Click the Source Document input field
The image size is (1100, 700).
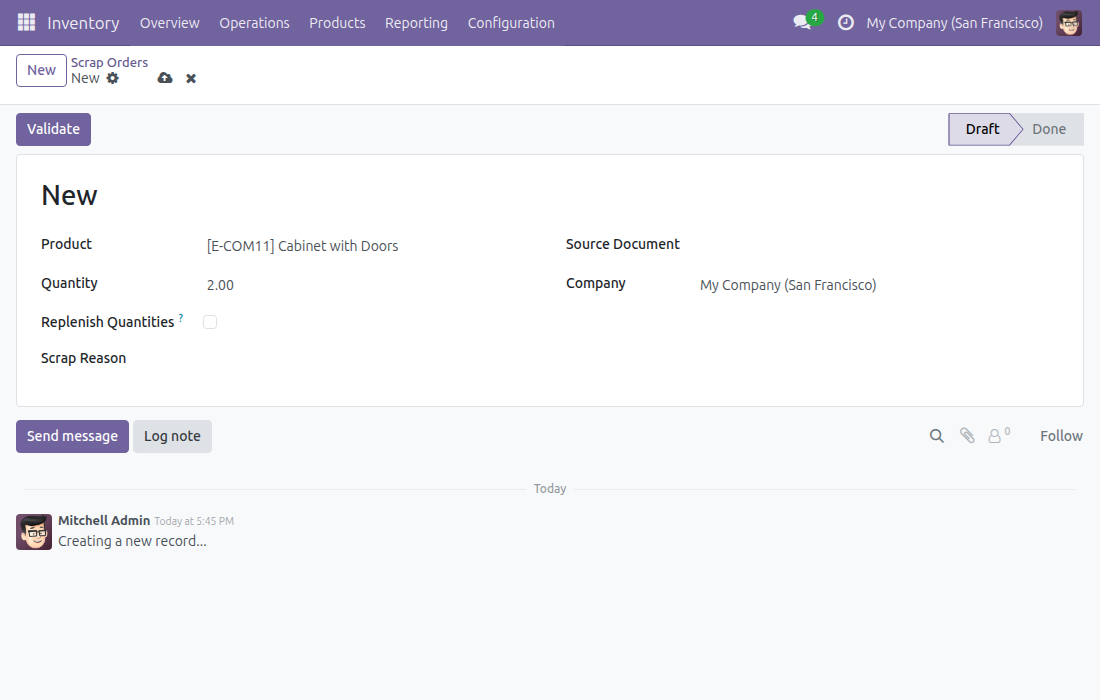point(878,245)
